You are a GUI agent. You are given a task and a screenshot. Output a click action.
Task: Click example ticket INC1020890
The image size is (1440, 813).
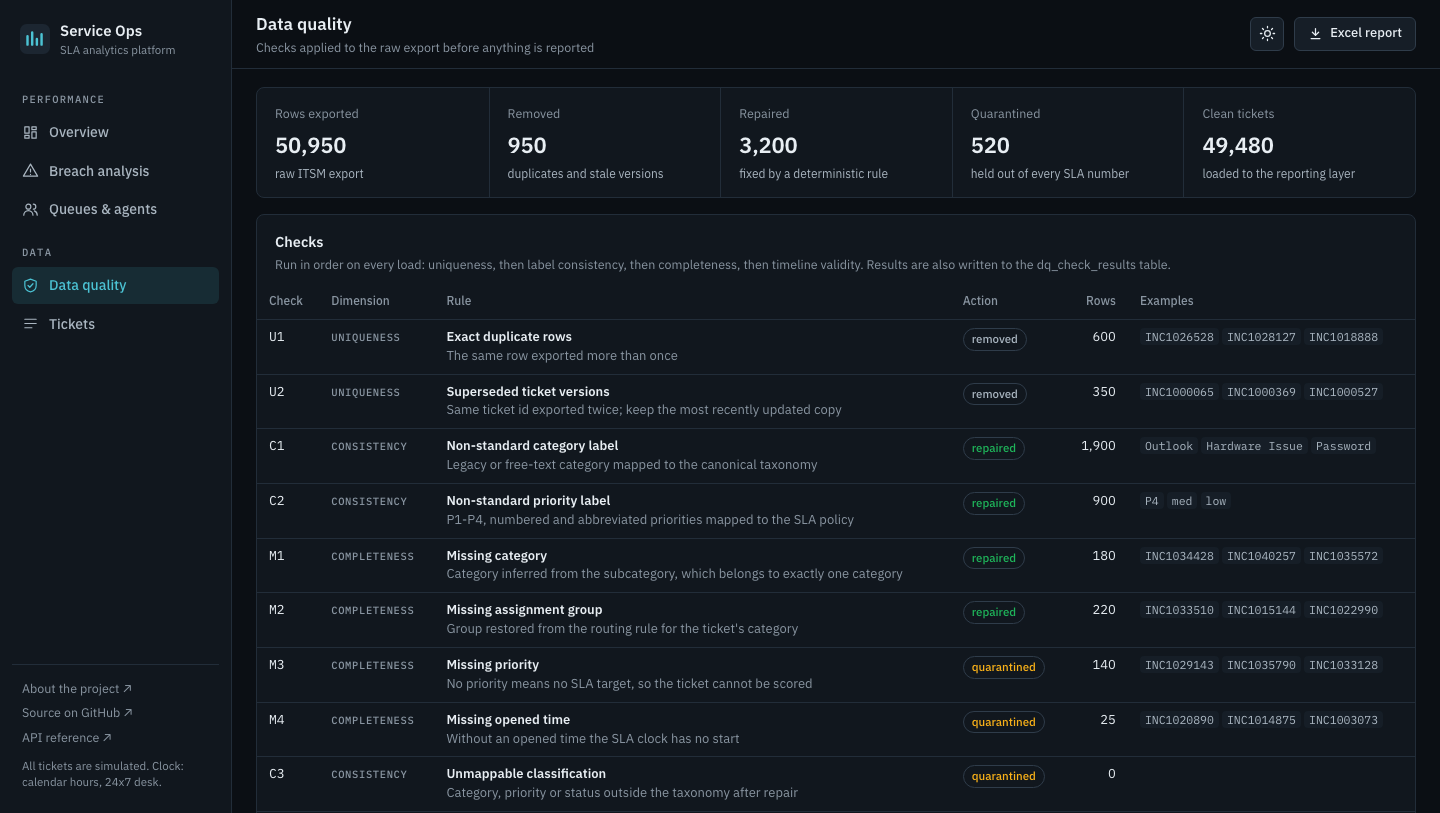1179,720
